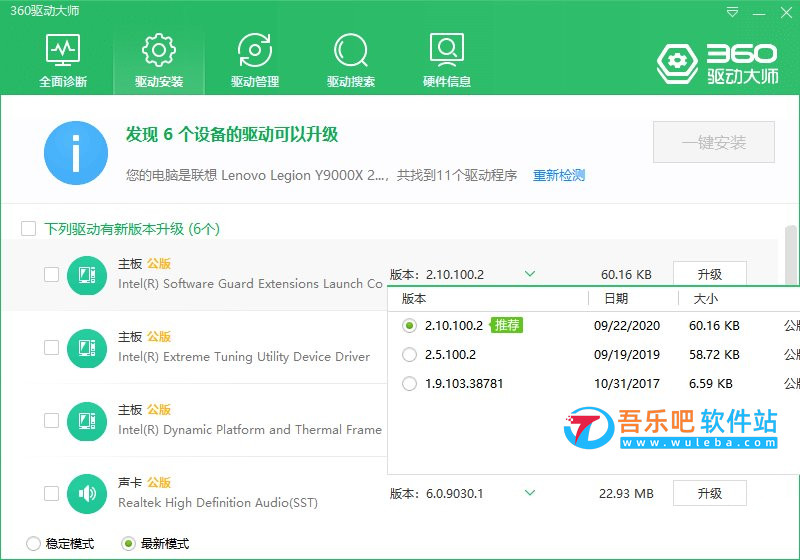800x560 pixels.
Task: Collapse version dropdown arrow for 2.10.100.2
Action: pyautogui.click(x=530, y=274)
